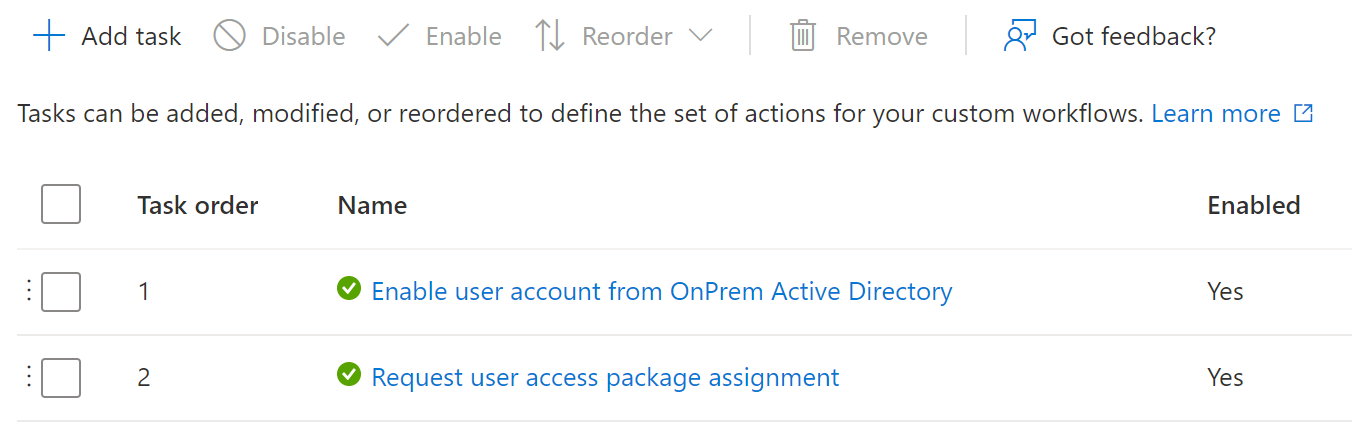The height and width of the screenshot is (435, 1352).
Task: Tick the select-all checkbox in the header row
Action: 61,205
